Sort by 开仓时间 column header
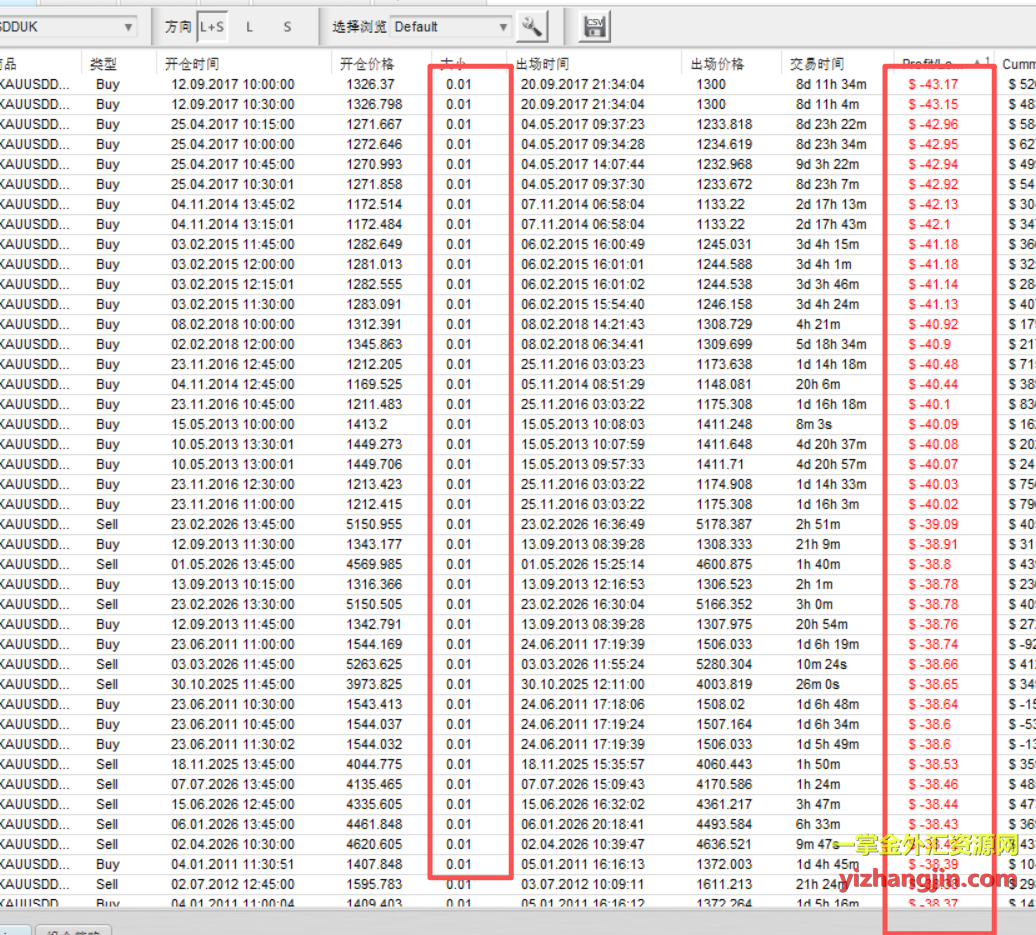 (192, 64)
